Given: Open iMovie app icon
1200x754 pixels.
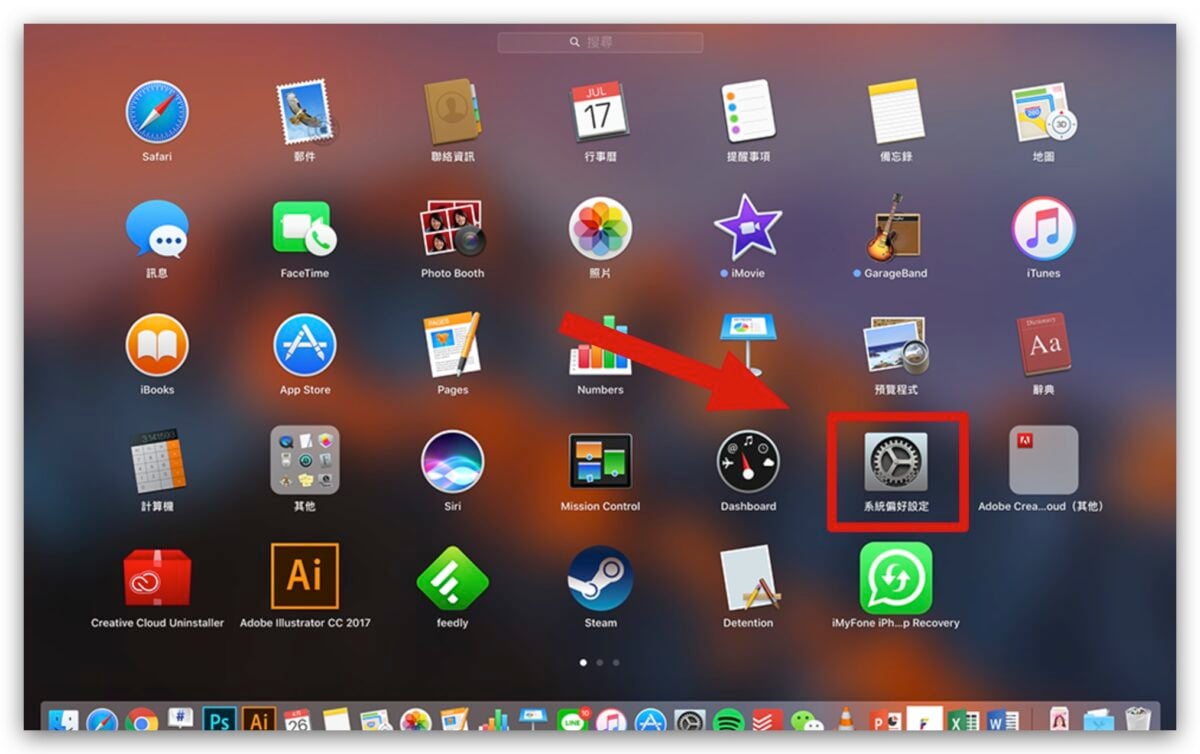Looking at the screenshot, I should coord(748,229).
